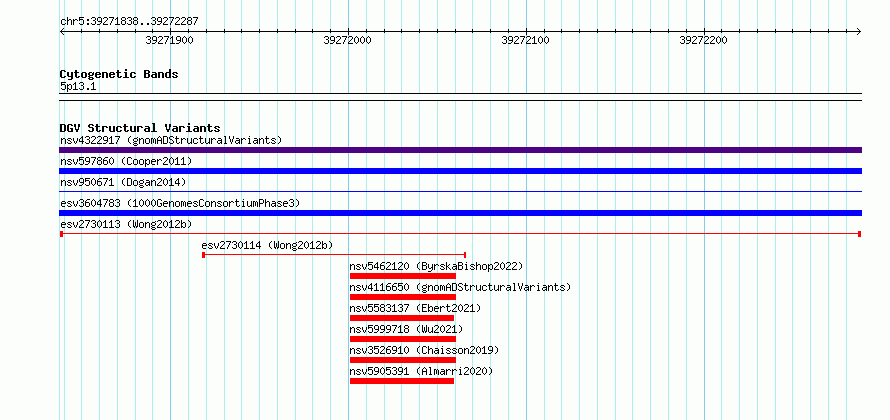Click ruler position 39272200
Screen dimensions: 890x420
(704, 40)
